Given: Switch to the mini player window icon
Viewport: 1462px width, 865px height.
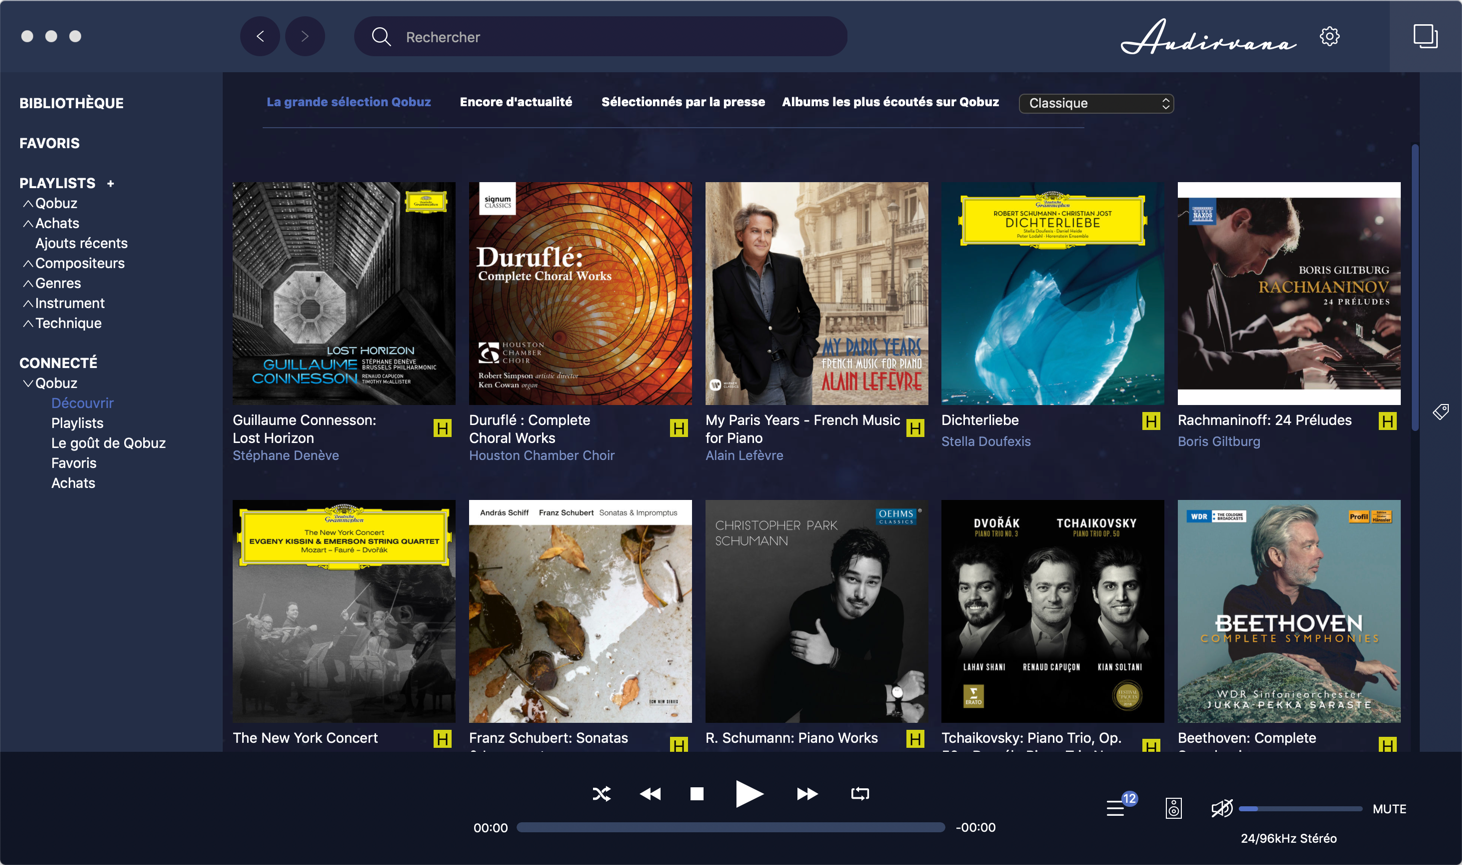Looking at the screenshot, I should (1425, 36).
